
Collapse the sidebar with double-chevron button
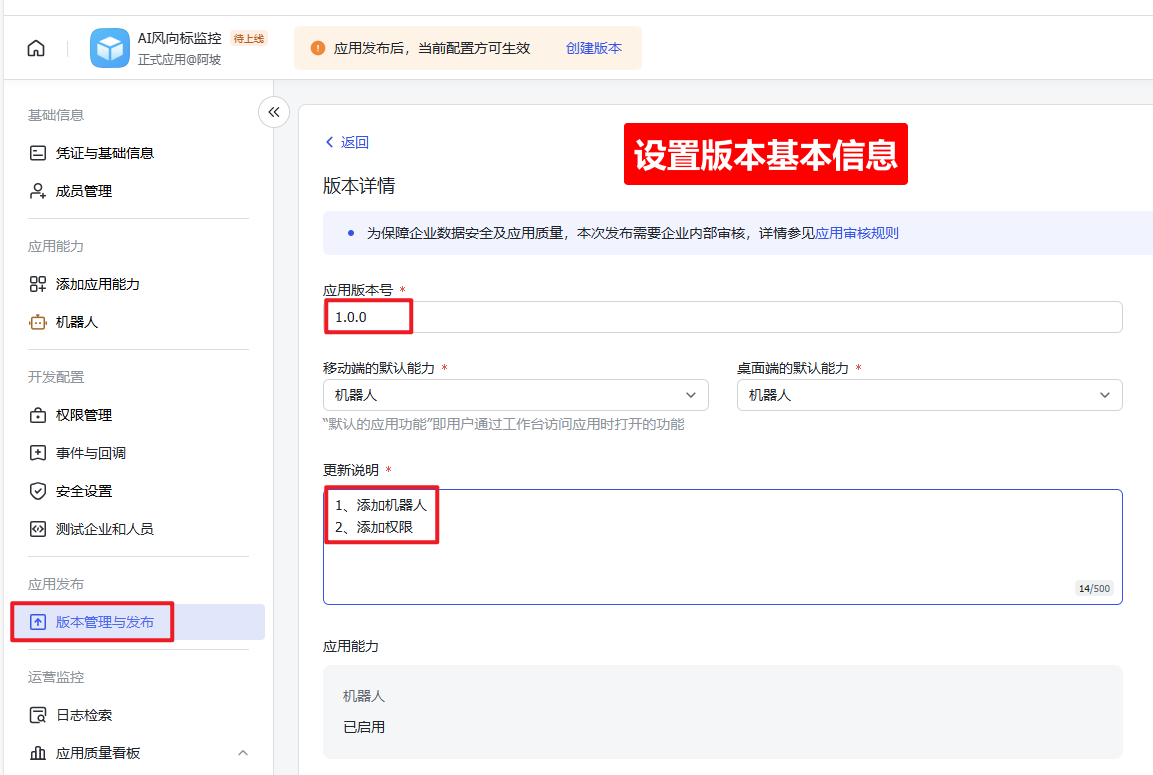pyautogui.click(x=274, y=112)
